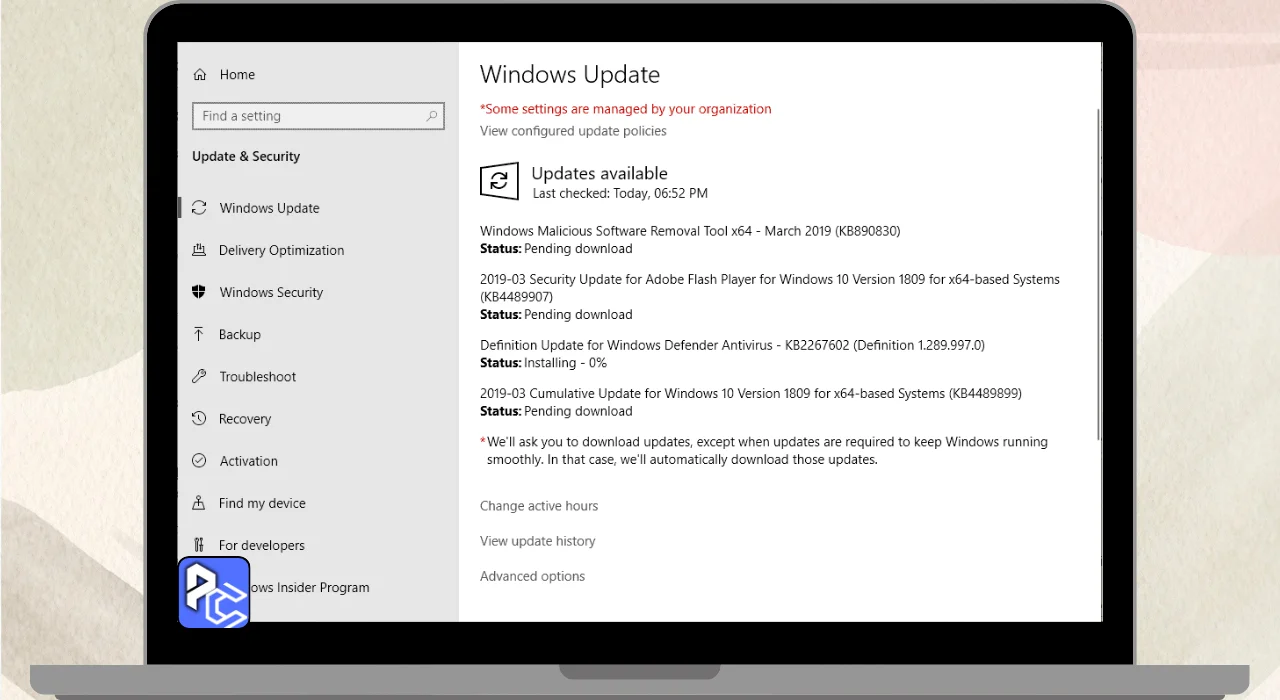The image size is (1280, 700).
Task: Click 'Status: Installing - 0%' text
Action: (543, 363)
